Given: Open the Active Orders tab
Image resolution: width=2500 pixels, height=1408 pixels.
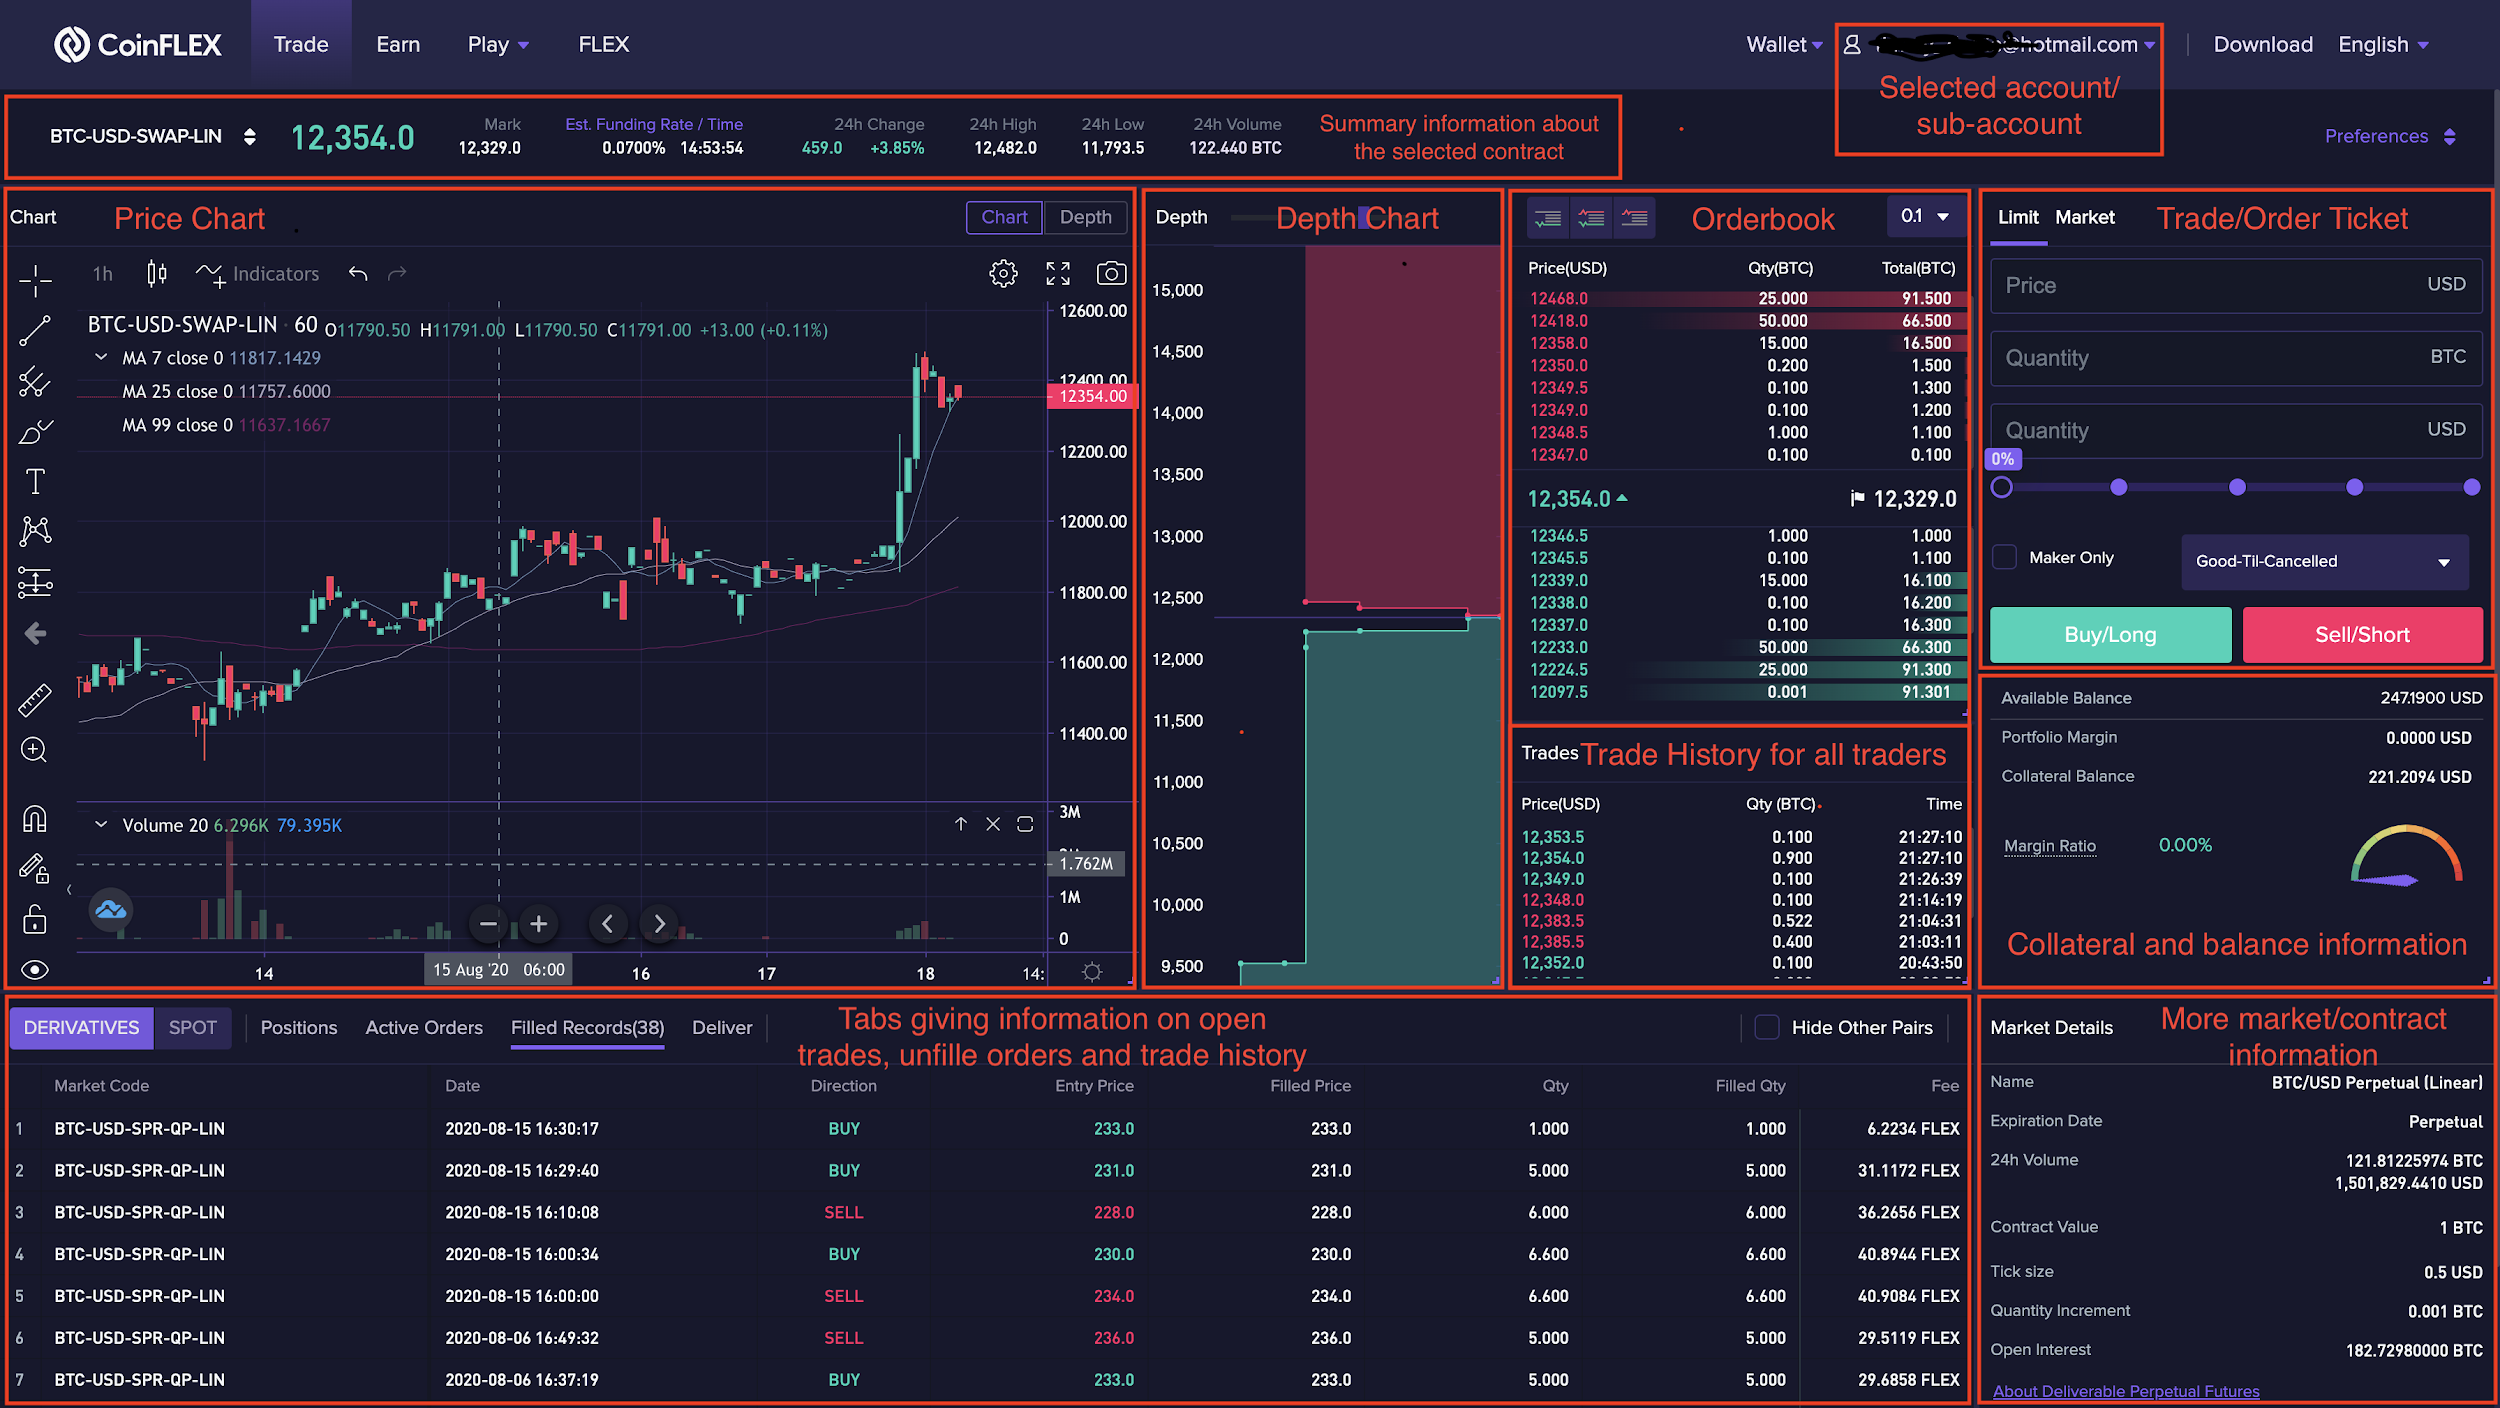Looking at the screenshot, I should coord(424,1027).
